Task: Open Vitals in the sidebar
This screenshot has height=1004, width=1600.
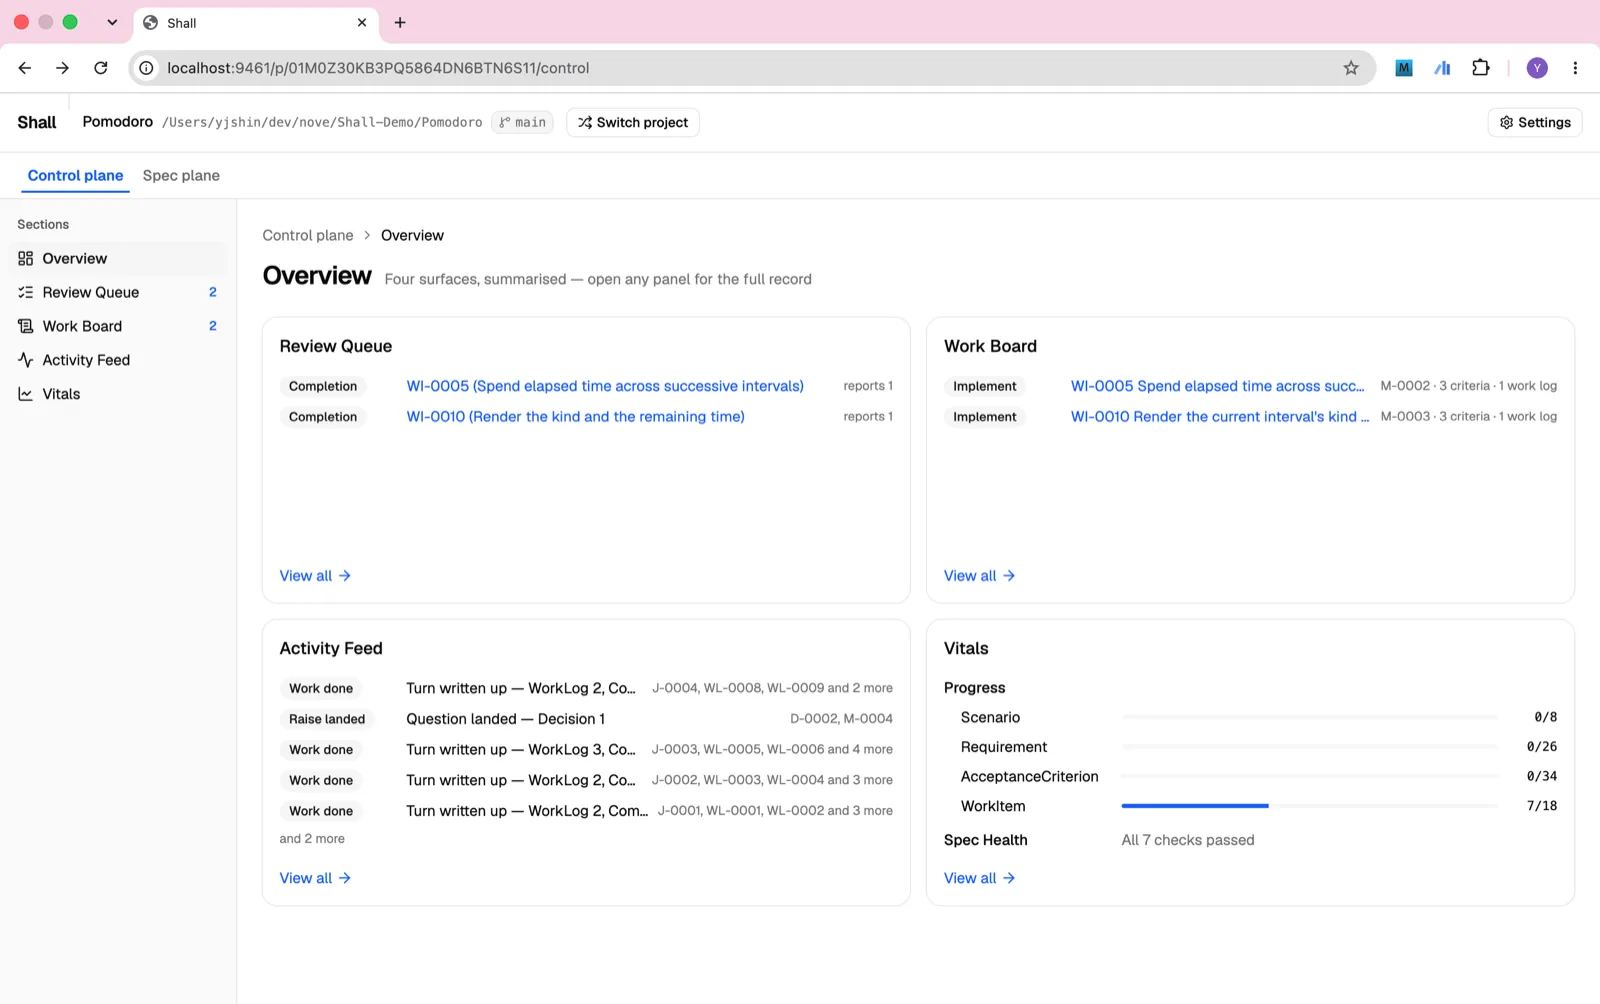Action: tap(118, 394)
